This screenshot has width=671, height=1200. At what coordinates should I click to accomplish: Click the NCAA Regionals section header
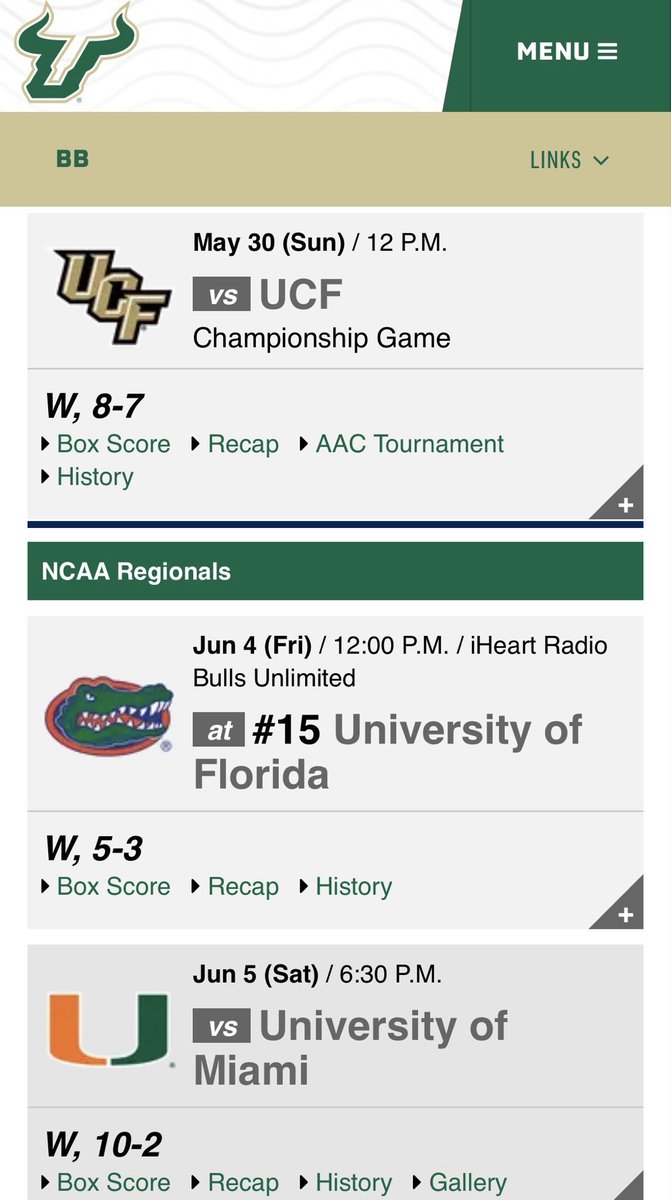pos(335,572)
